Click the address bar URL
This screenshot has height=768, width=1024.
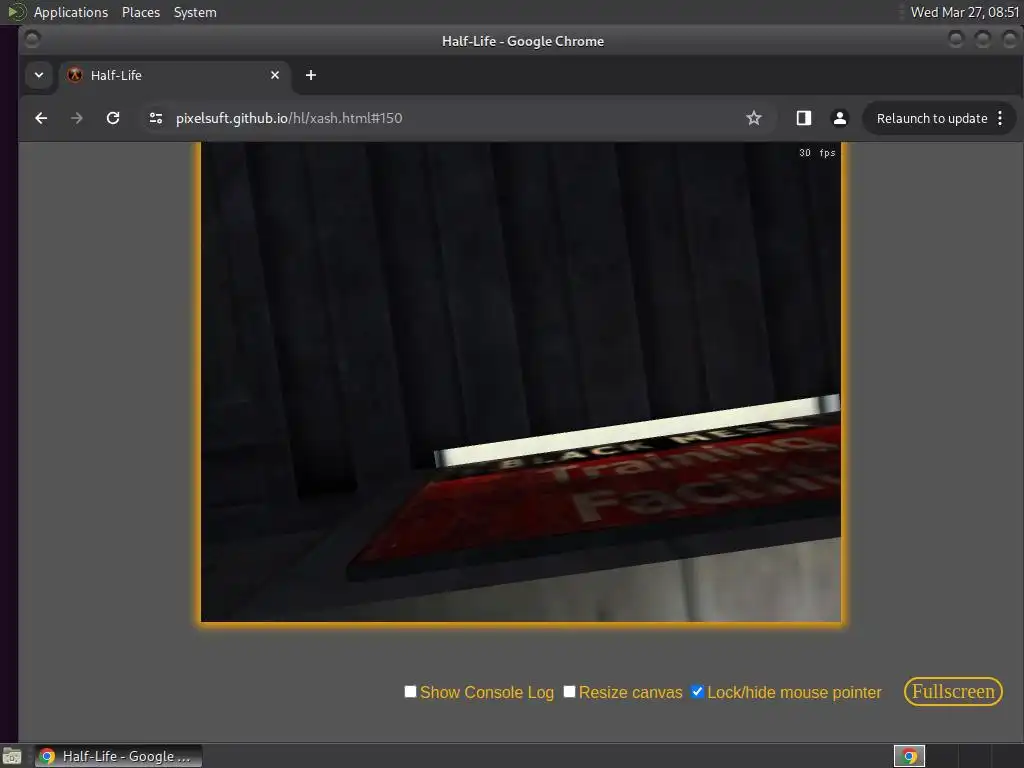point(289,118)
